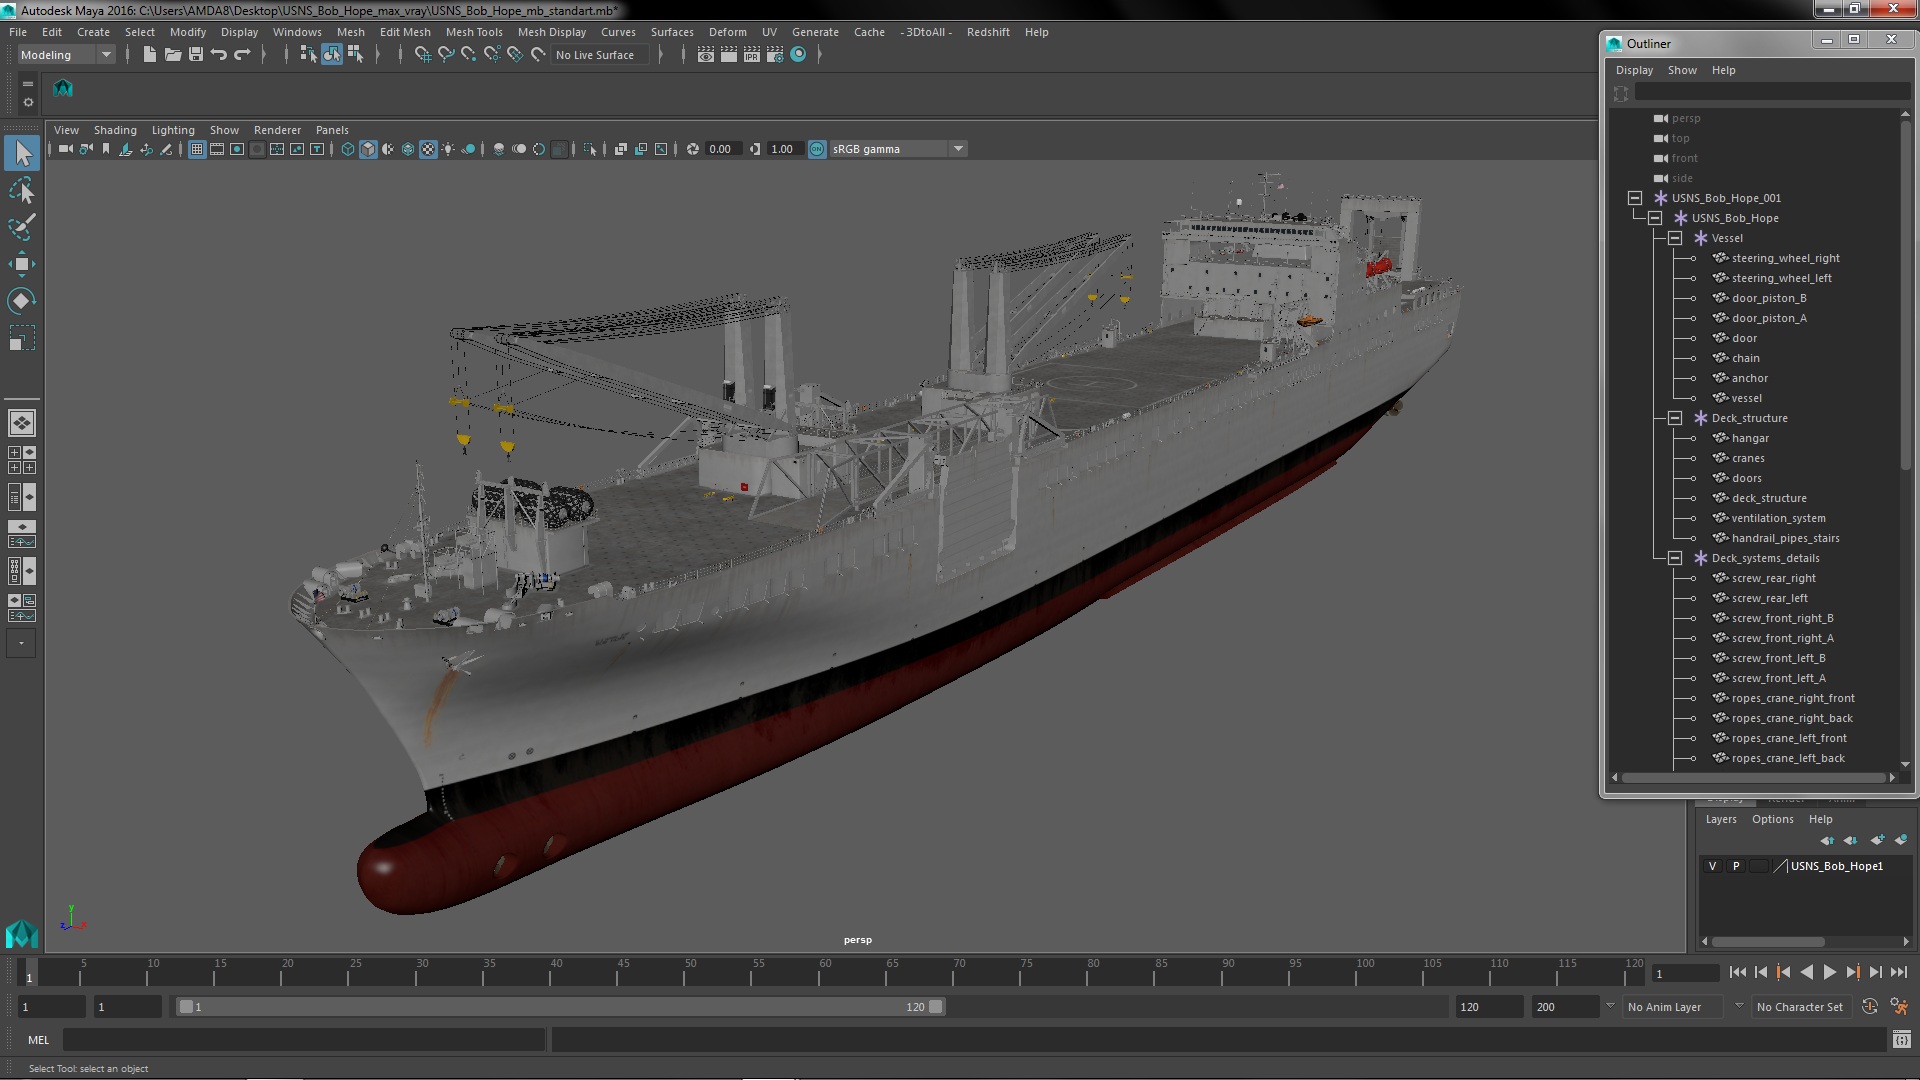1920x1080 pixels.
Task: Step forward to next key
Action: 1853,972
